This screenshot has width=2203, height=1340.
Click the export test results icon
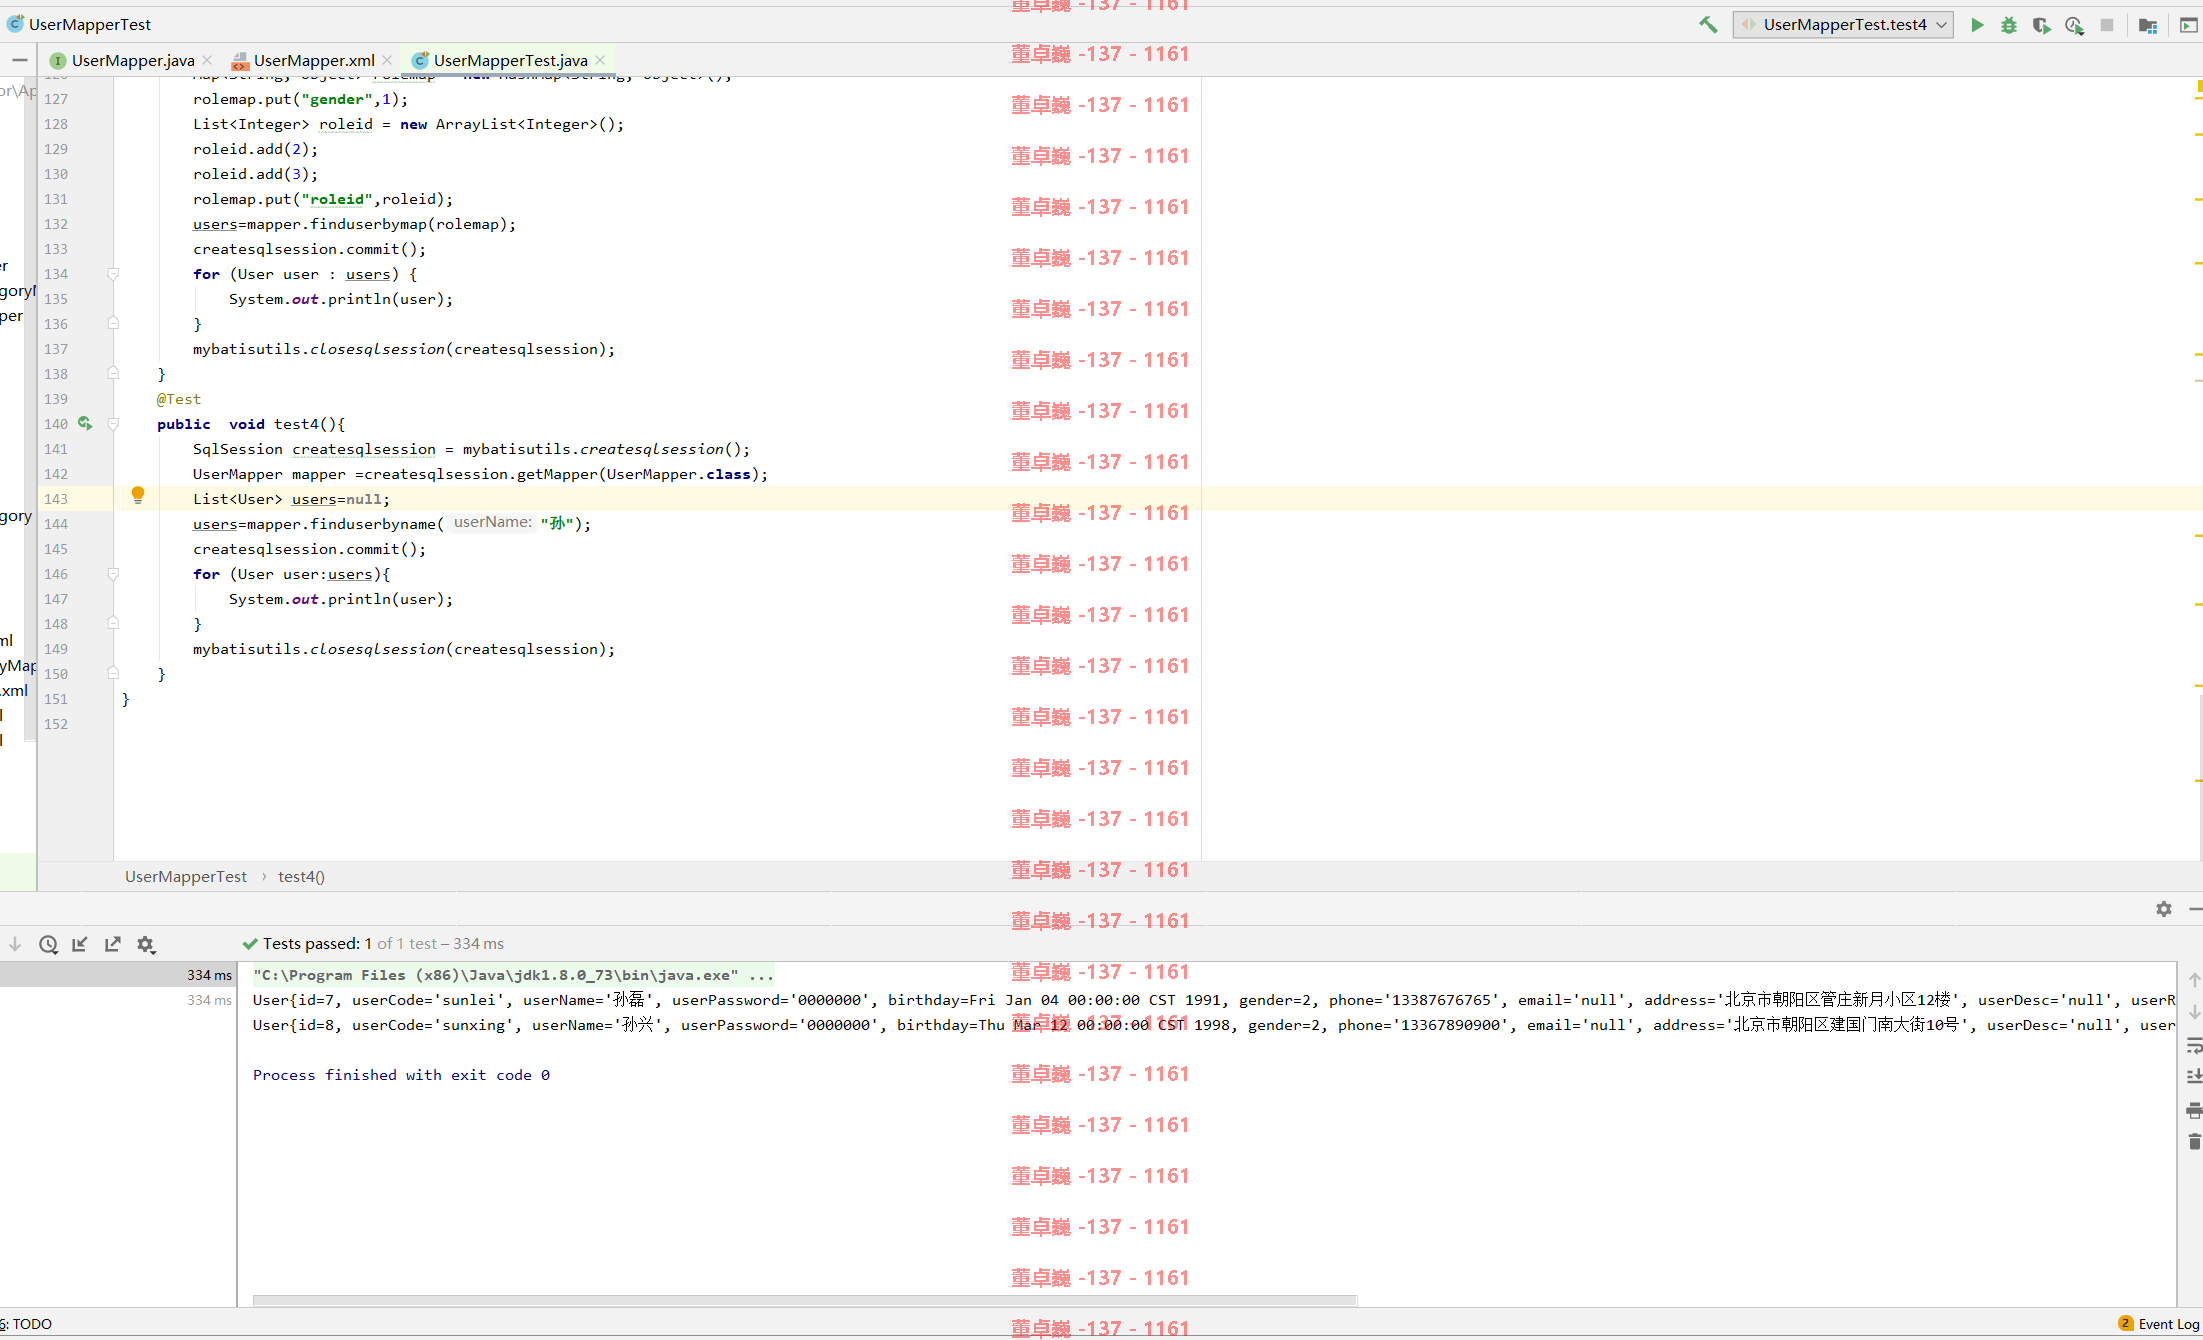point(113,944)
